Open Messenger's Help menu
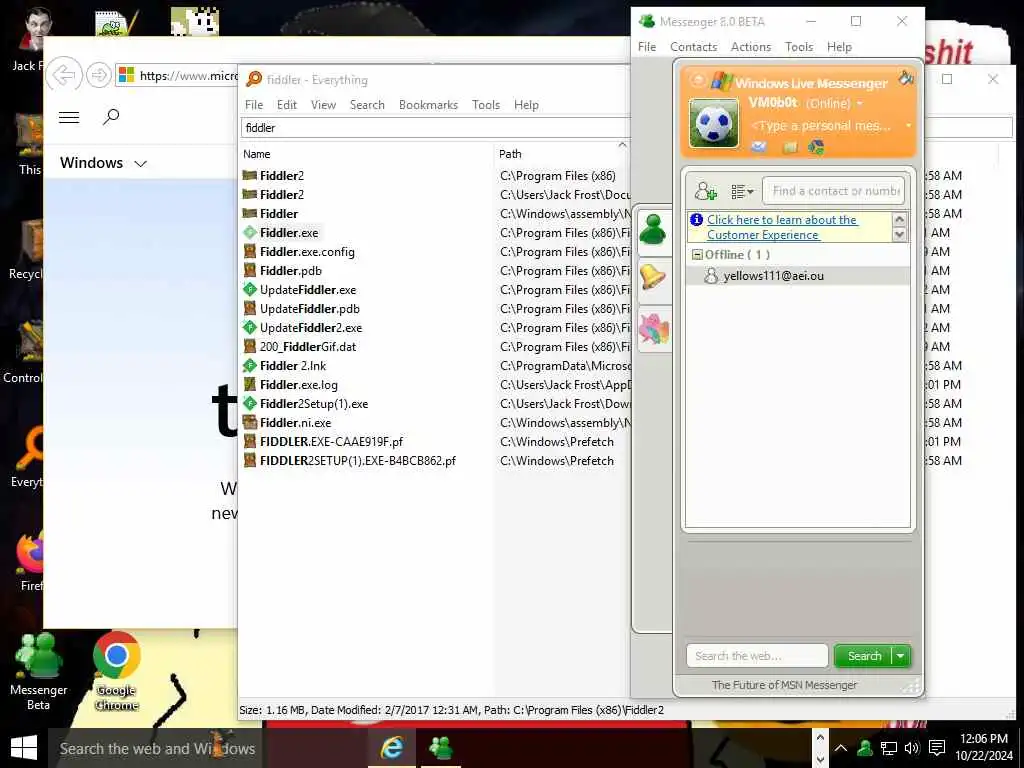The height and width of the screenshot is (768, 1024). coord(839,47)
